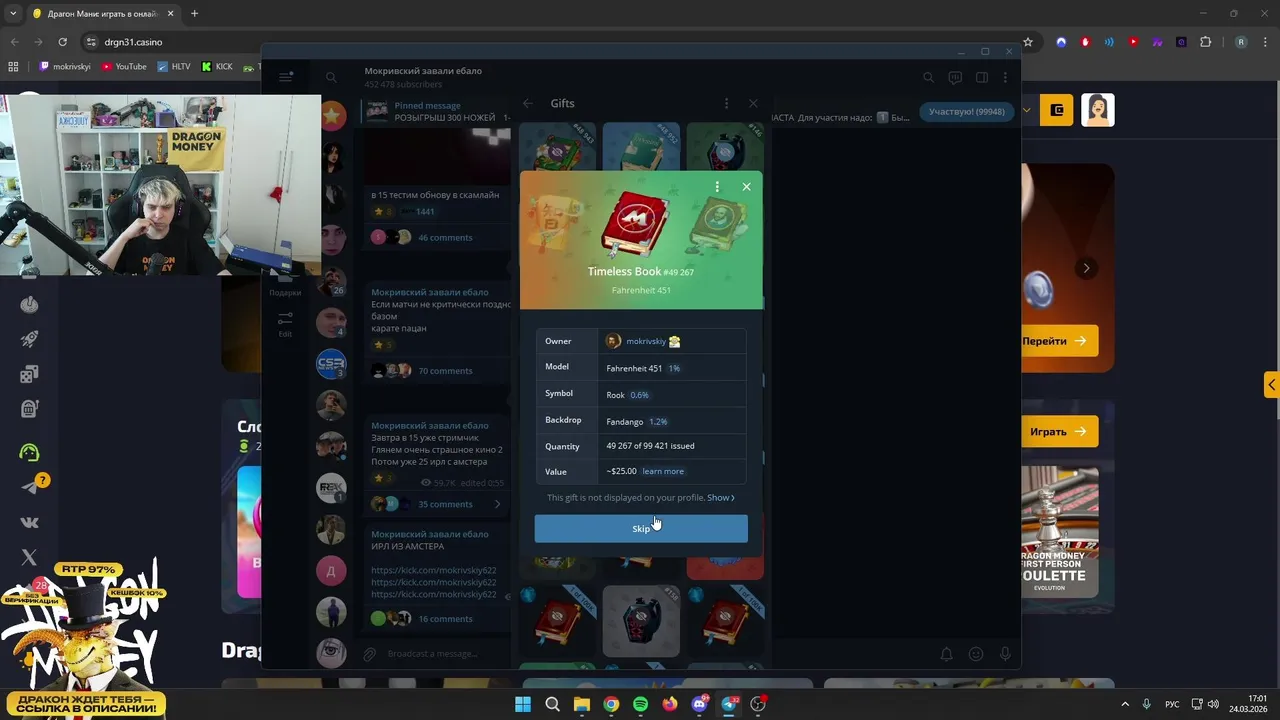Open the emoji picker in Telegram
Screen dimensions: 1280x720
coord(976,654)
